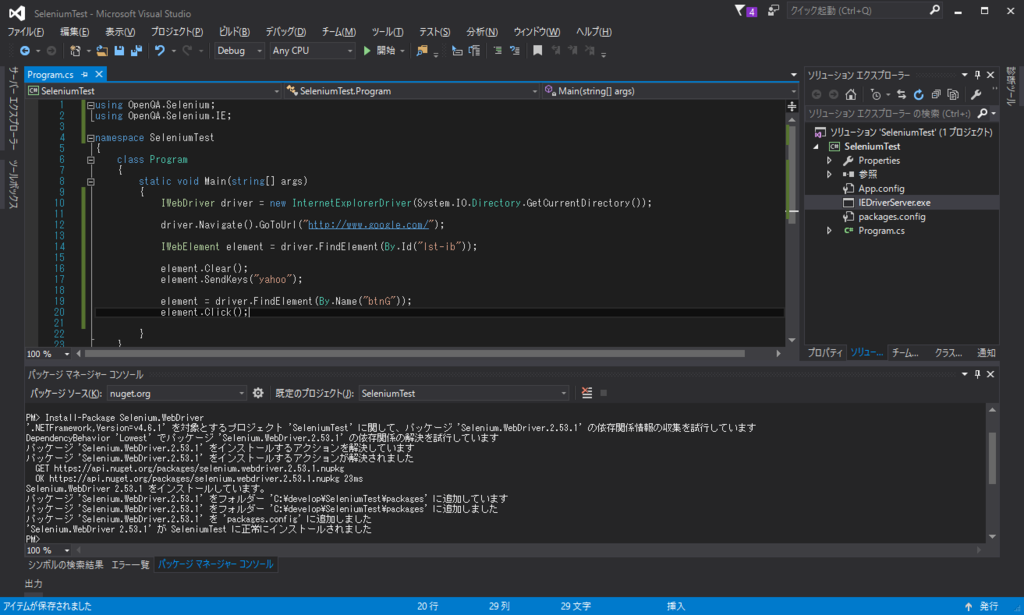Viewport: 1024px width, 615px height.
Task: Open the デバッグ(D) menu
Action: point(285,31)
